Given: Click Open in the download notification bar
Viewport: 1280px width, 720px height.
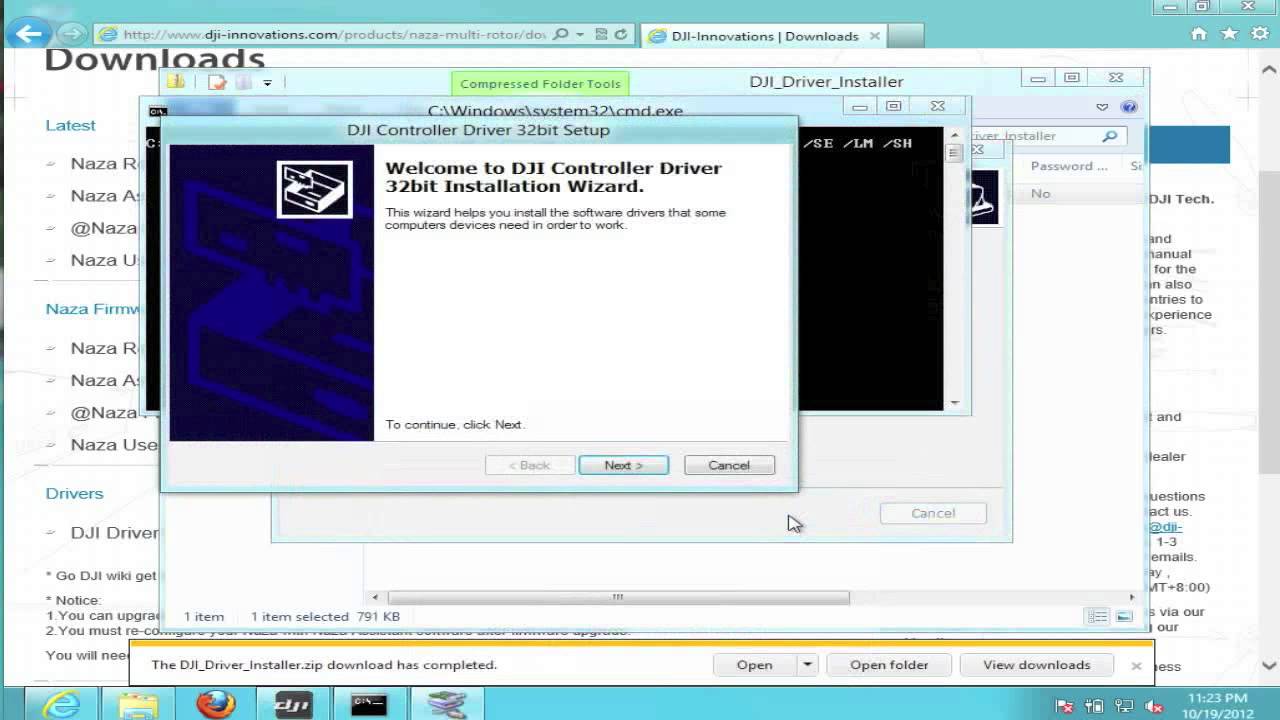Looking at the screenshot, I should pos(755,665).
